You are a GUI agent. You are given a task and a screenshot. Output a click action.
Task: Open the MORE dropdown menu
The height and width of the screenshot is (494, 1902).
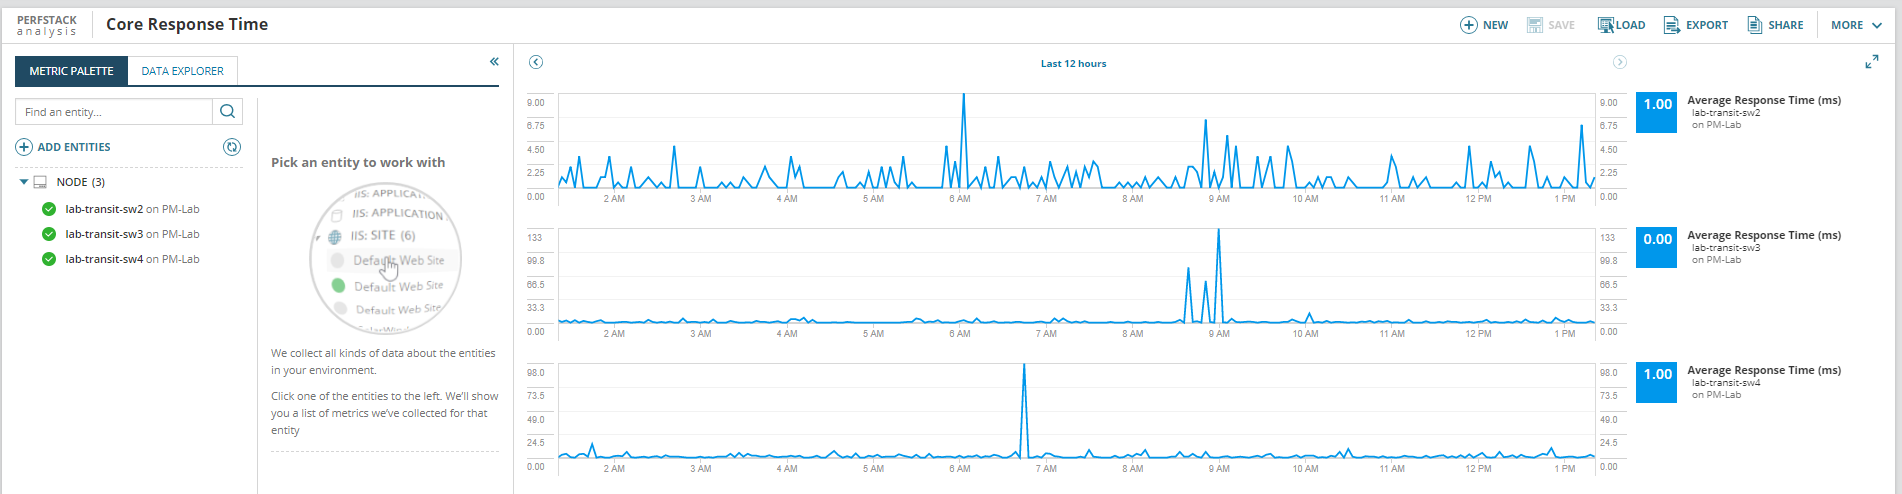1856,25
